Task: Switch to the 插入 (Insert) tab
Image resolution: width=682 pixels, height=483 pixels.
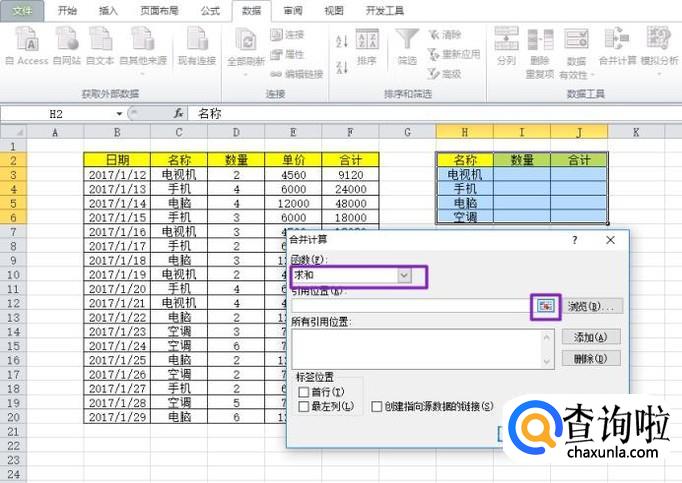Action: coord(108,10)
